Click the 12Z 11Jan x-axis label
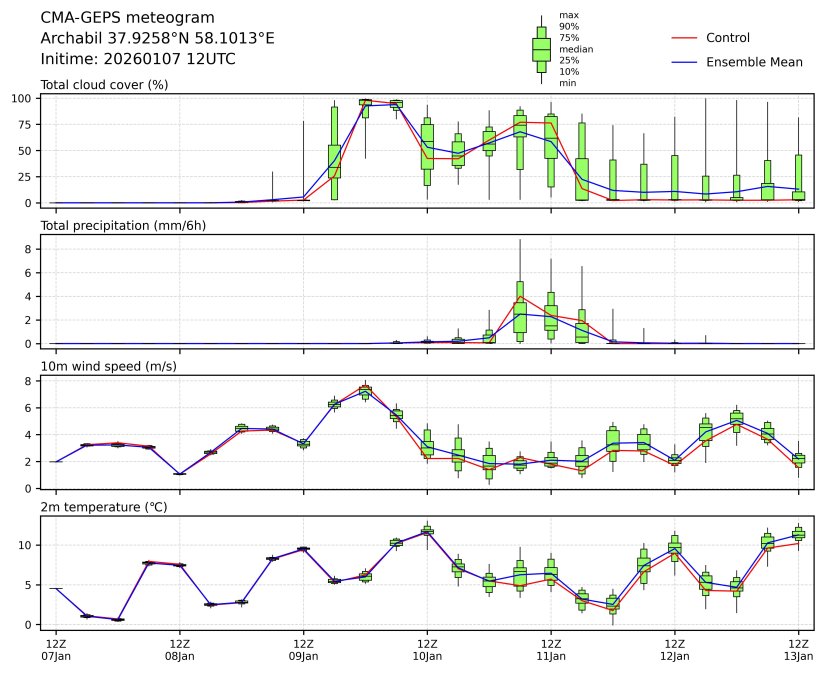825x673 pixels. 551,649
